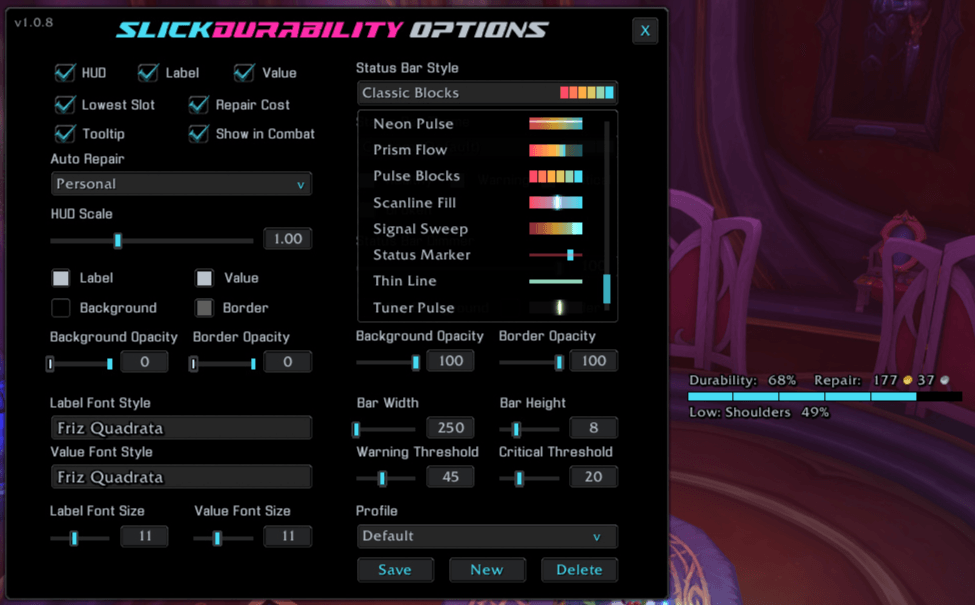
Task: Click the Label Font Size field 11
Action: [145, 536]
